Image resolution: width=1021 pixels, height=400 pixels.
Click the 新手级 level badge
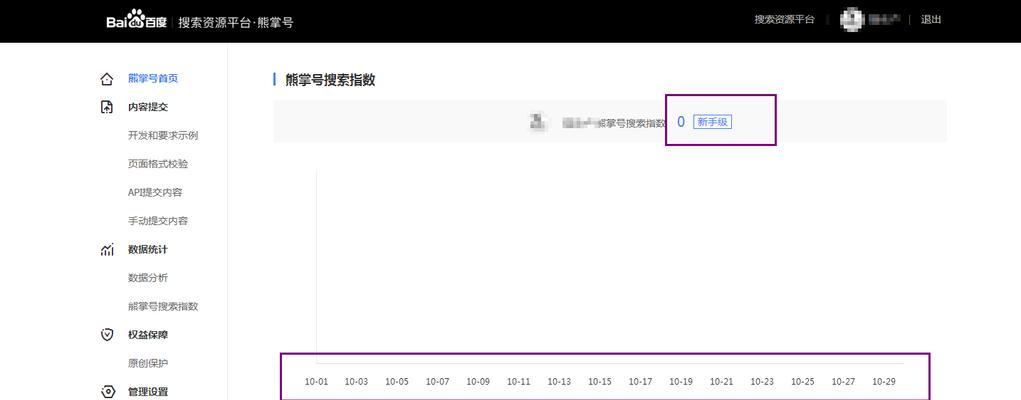coord(712,122)
